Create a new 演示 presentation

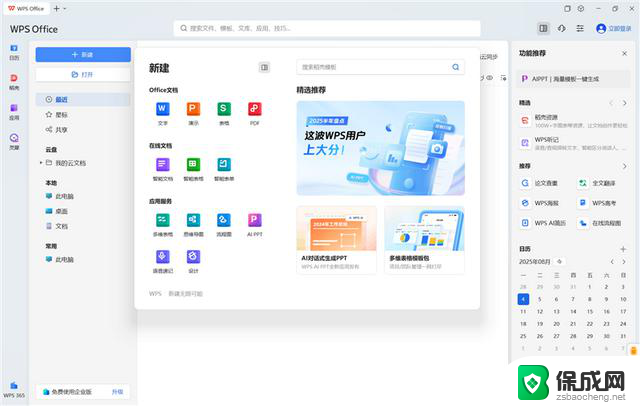point(193,109)
